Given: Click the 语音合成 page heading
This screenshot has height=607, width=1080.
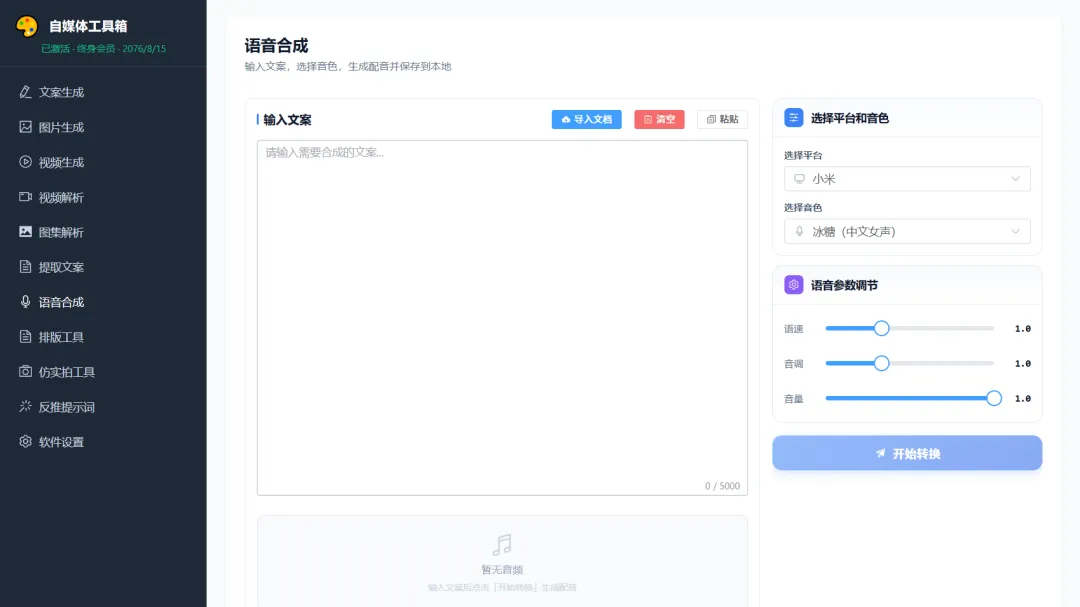Looking at the screenshot, I should (x=276, y=45).
